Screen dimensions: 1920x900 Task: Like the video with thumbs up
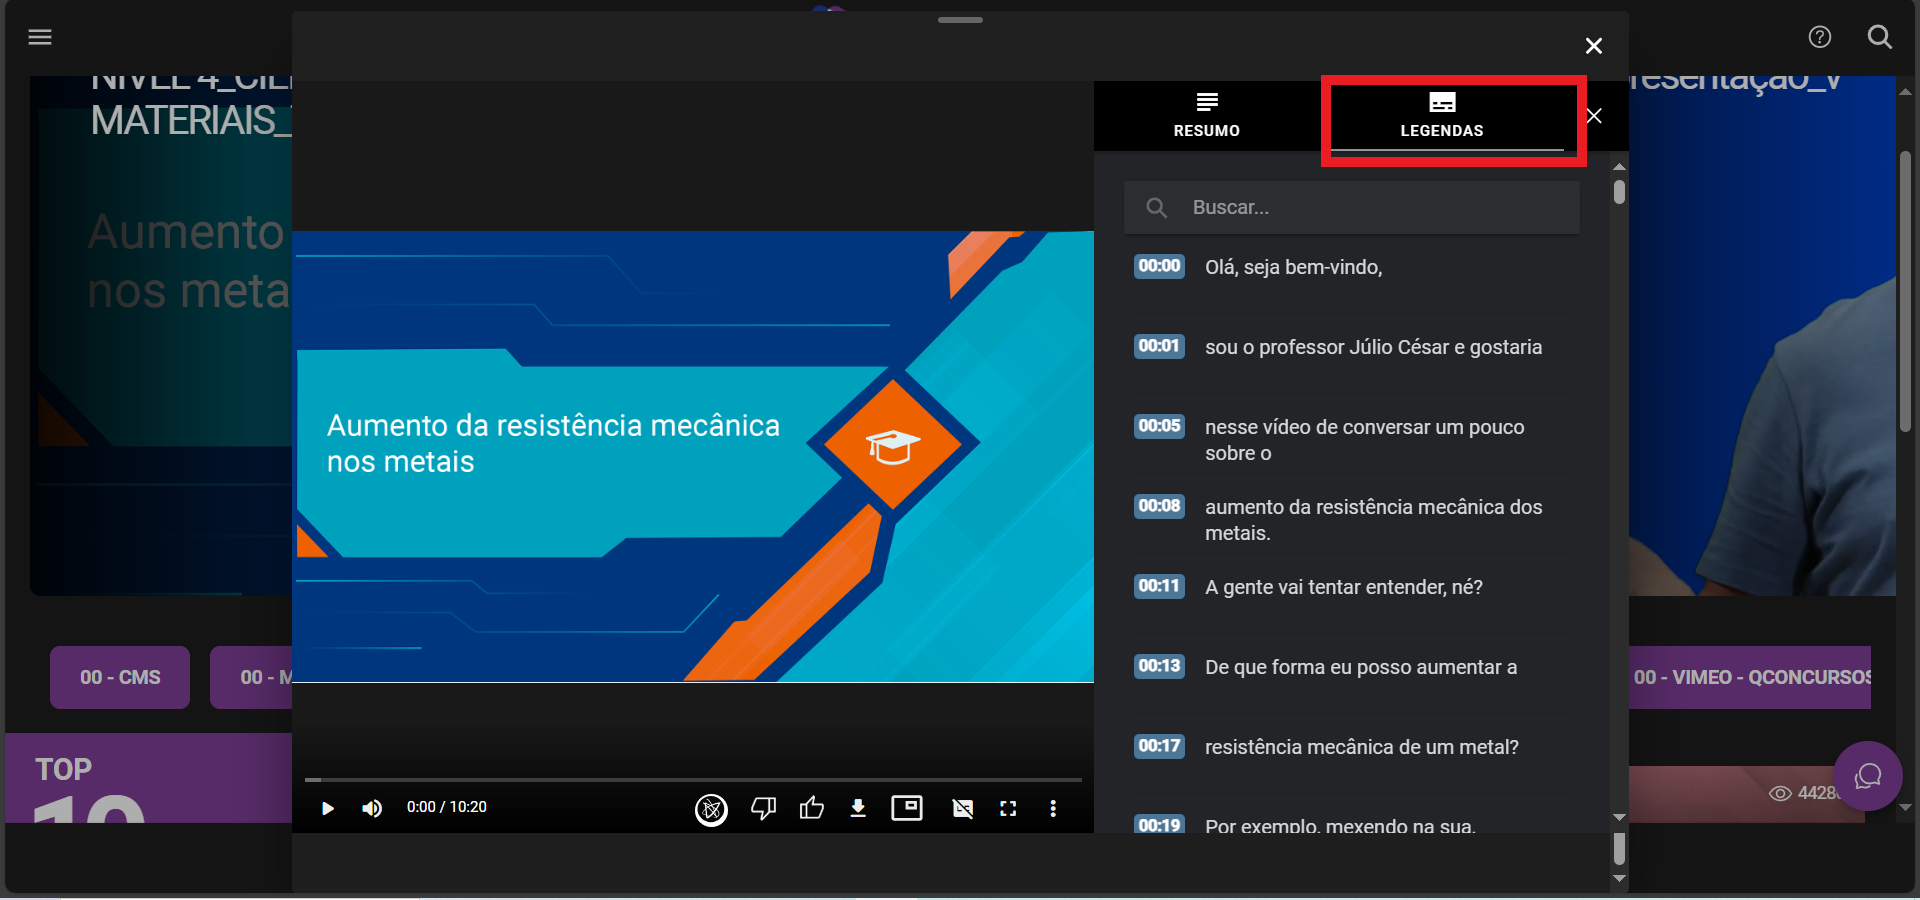812,808
